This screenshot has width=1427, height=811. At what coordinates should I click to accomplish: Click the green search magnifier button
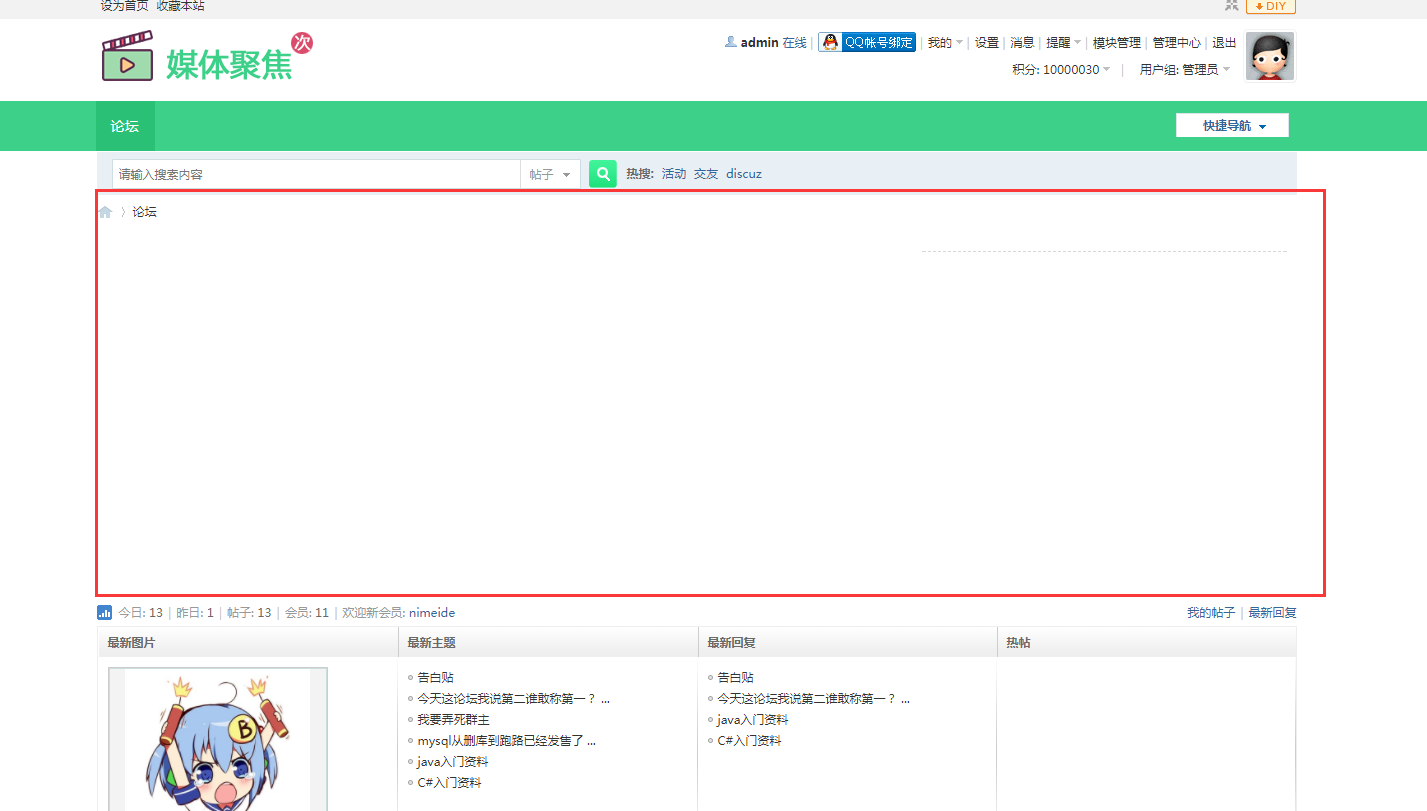pos(603,174)
